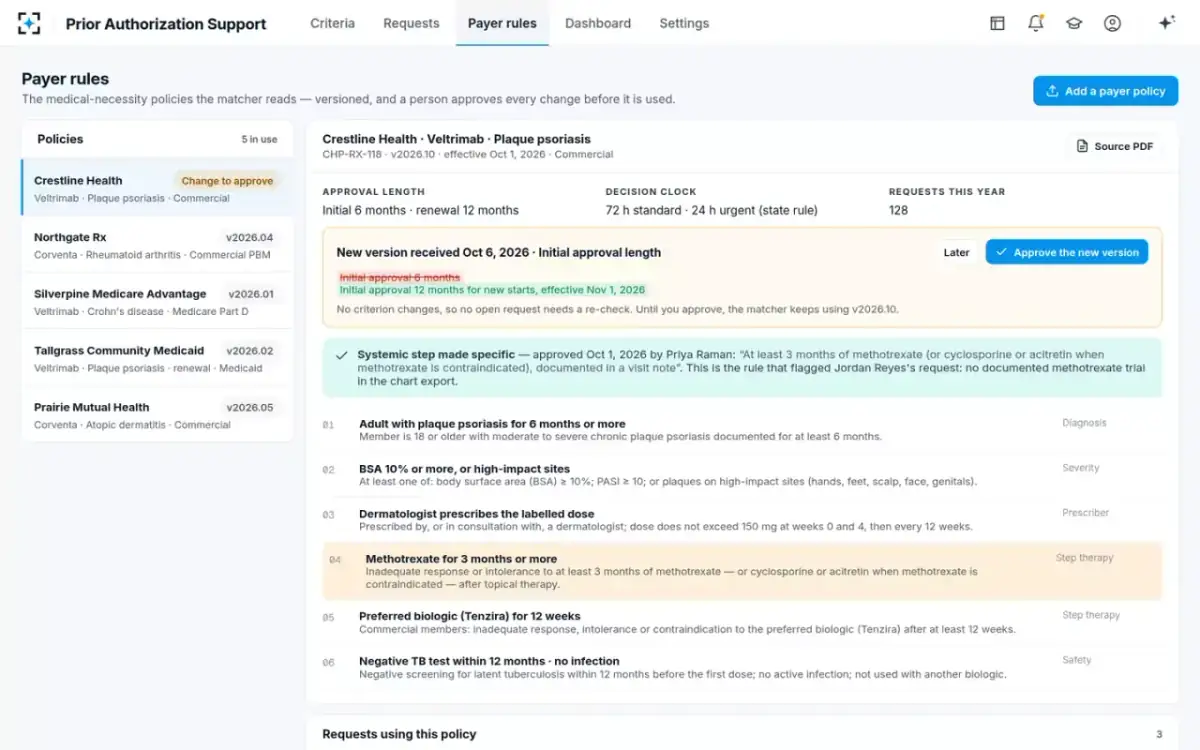Click the Prior Authorization Support title
The height and width of the screenshot is (750, 1200).
[166, 23]
